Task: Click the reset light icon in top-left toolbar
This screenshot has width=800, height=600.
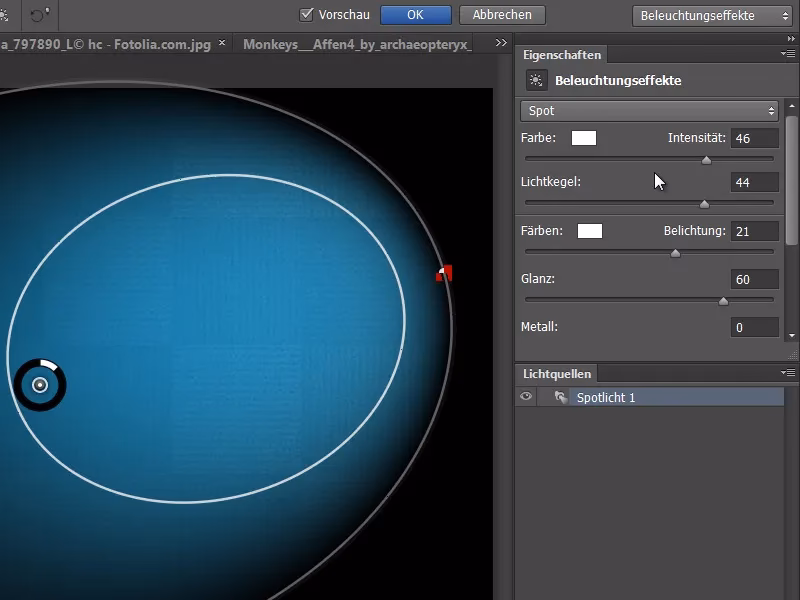Action: [40, 15]
